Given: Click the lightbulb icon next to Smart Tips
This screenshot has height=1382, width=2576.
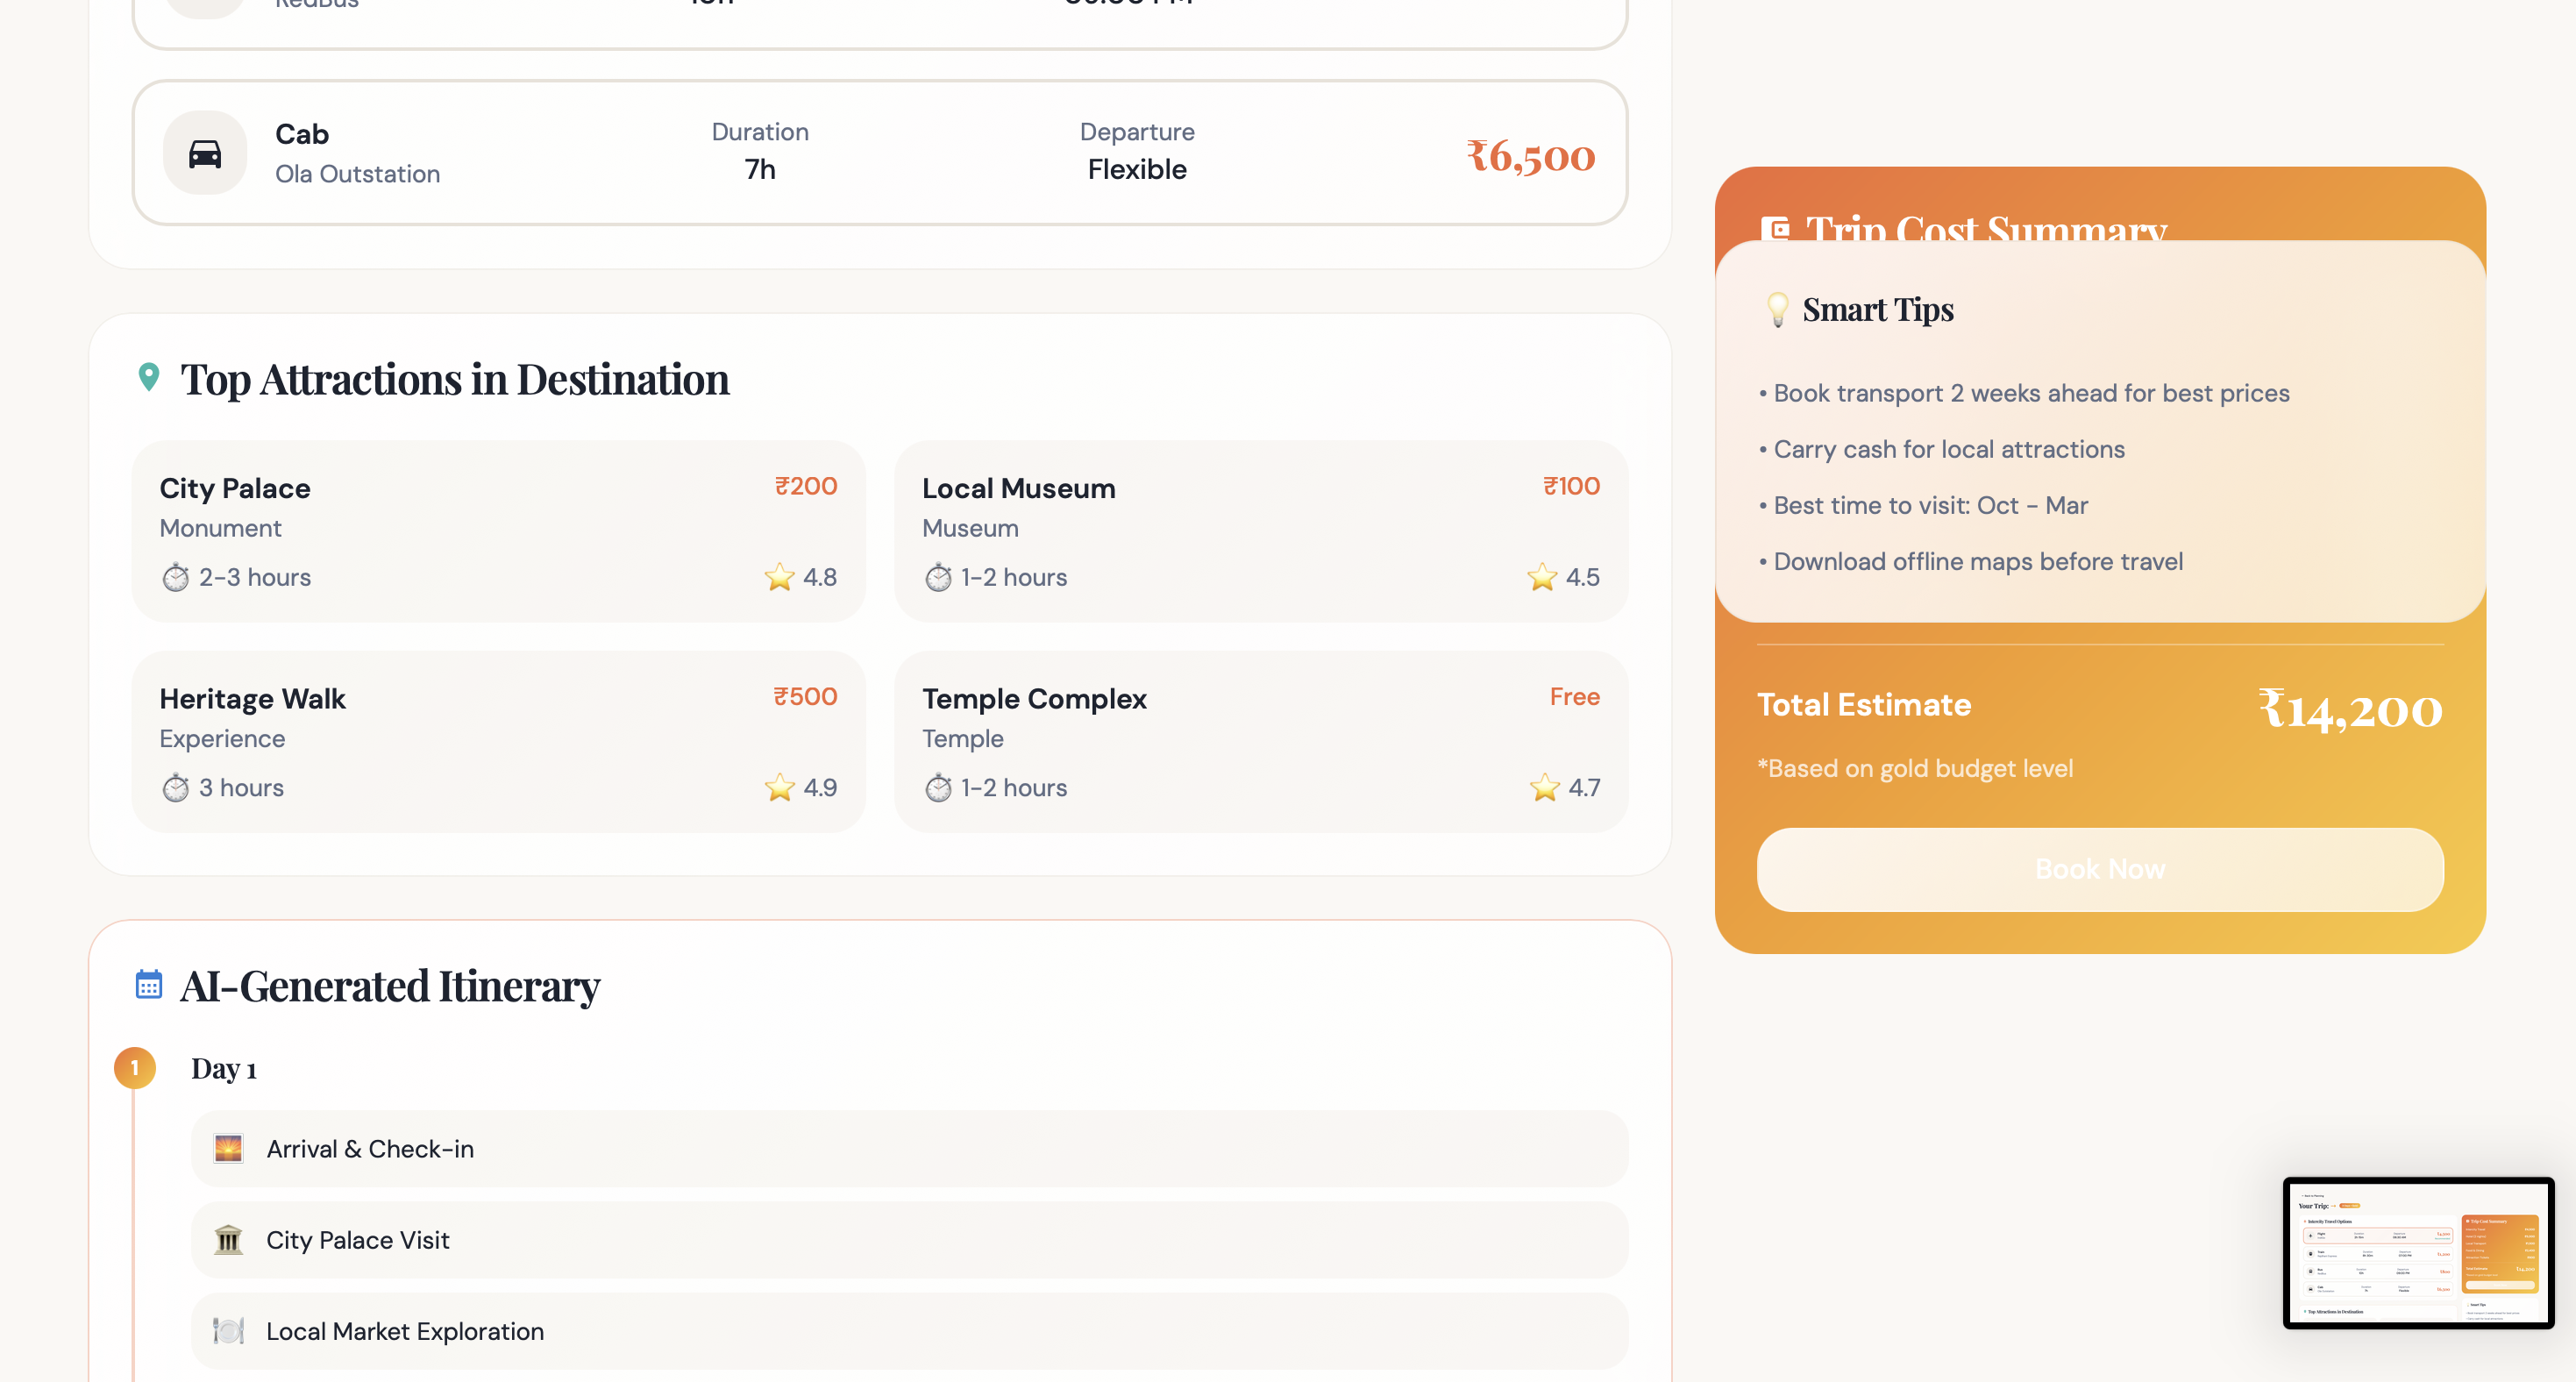Looking at the screenshot, I should pos(1777,309).
